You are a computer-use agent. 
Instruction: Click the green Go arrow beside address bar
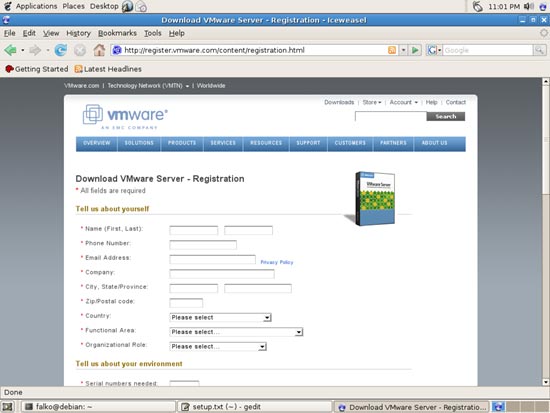click(415, 50)
